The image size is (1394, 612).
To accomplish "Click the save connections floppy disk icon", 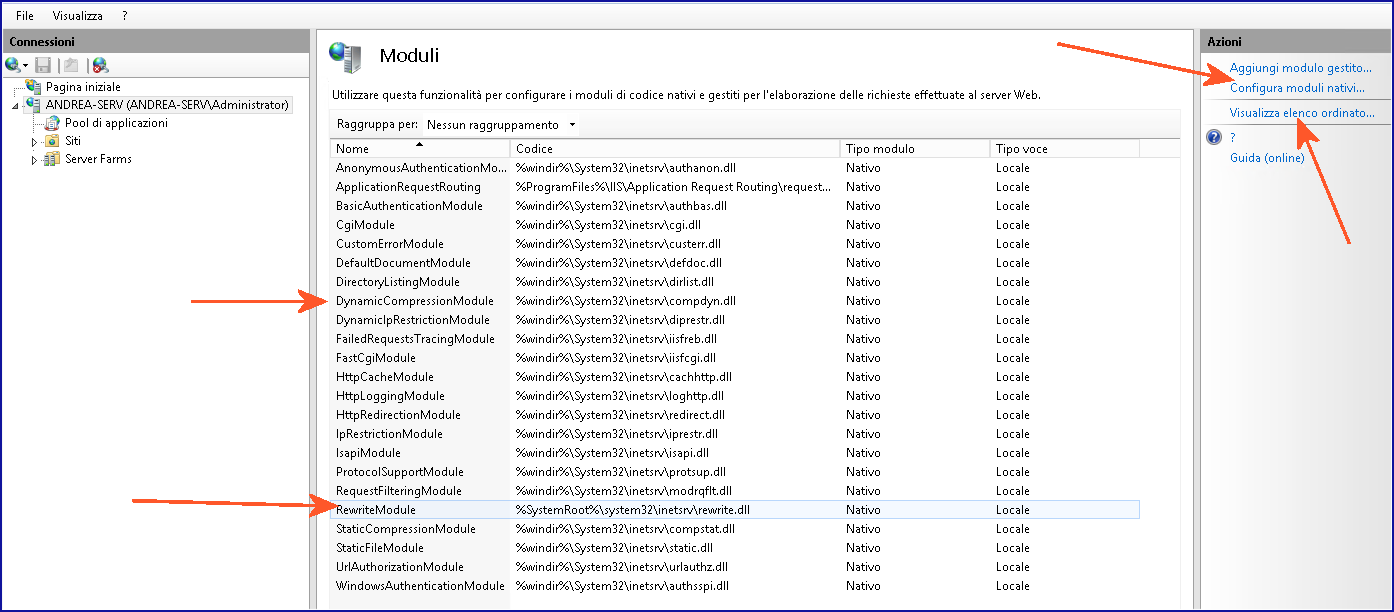I will coord(43,65).
